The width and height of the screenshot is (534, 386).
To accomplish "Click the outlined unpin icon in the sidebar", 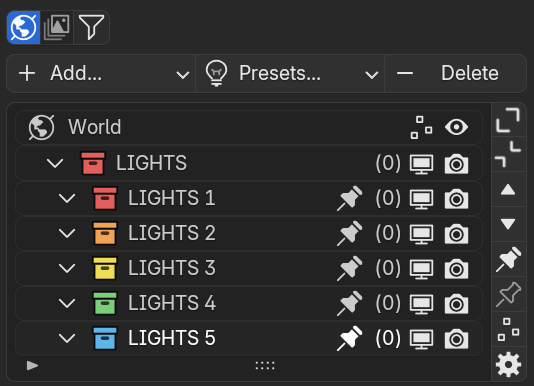I will (x=508, y=294).
